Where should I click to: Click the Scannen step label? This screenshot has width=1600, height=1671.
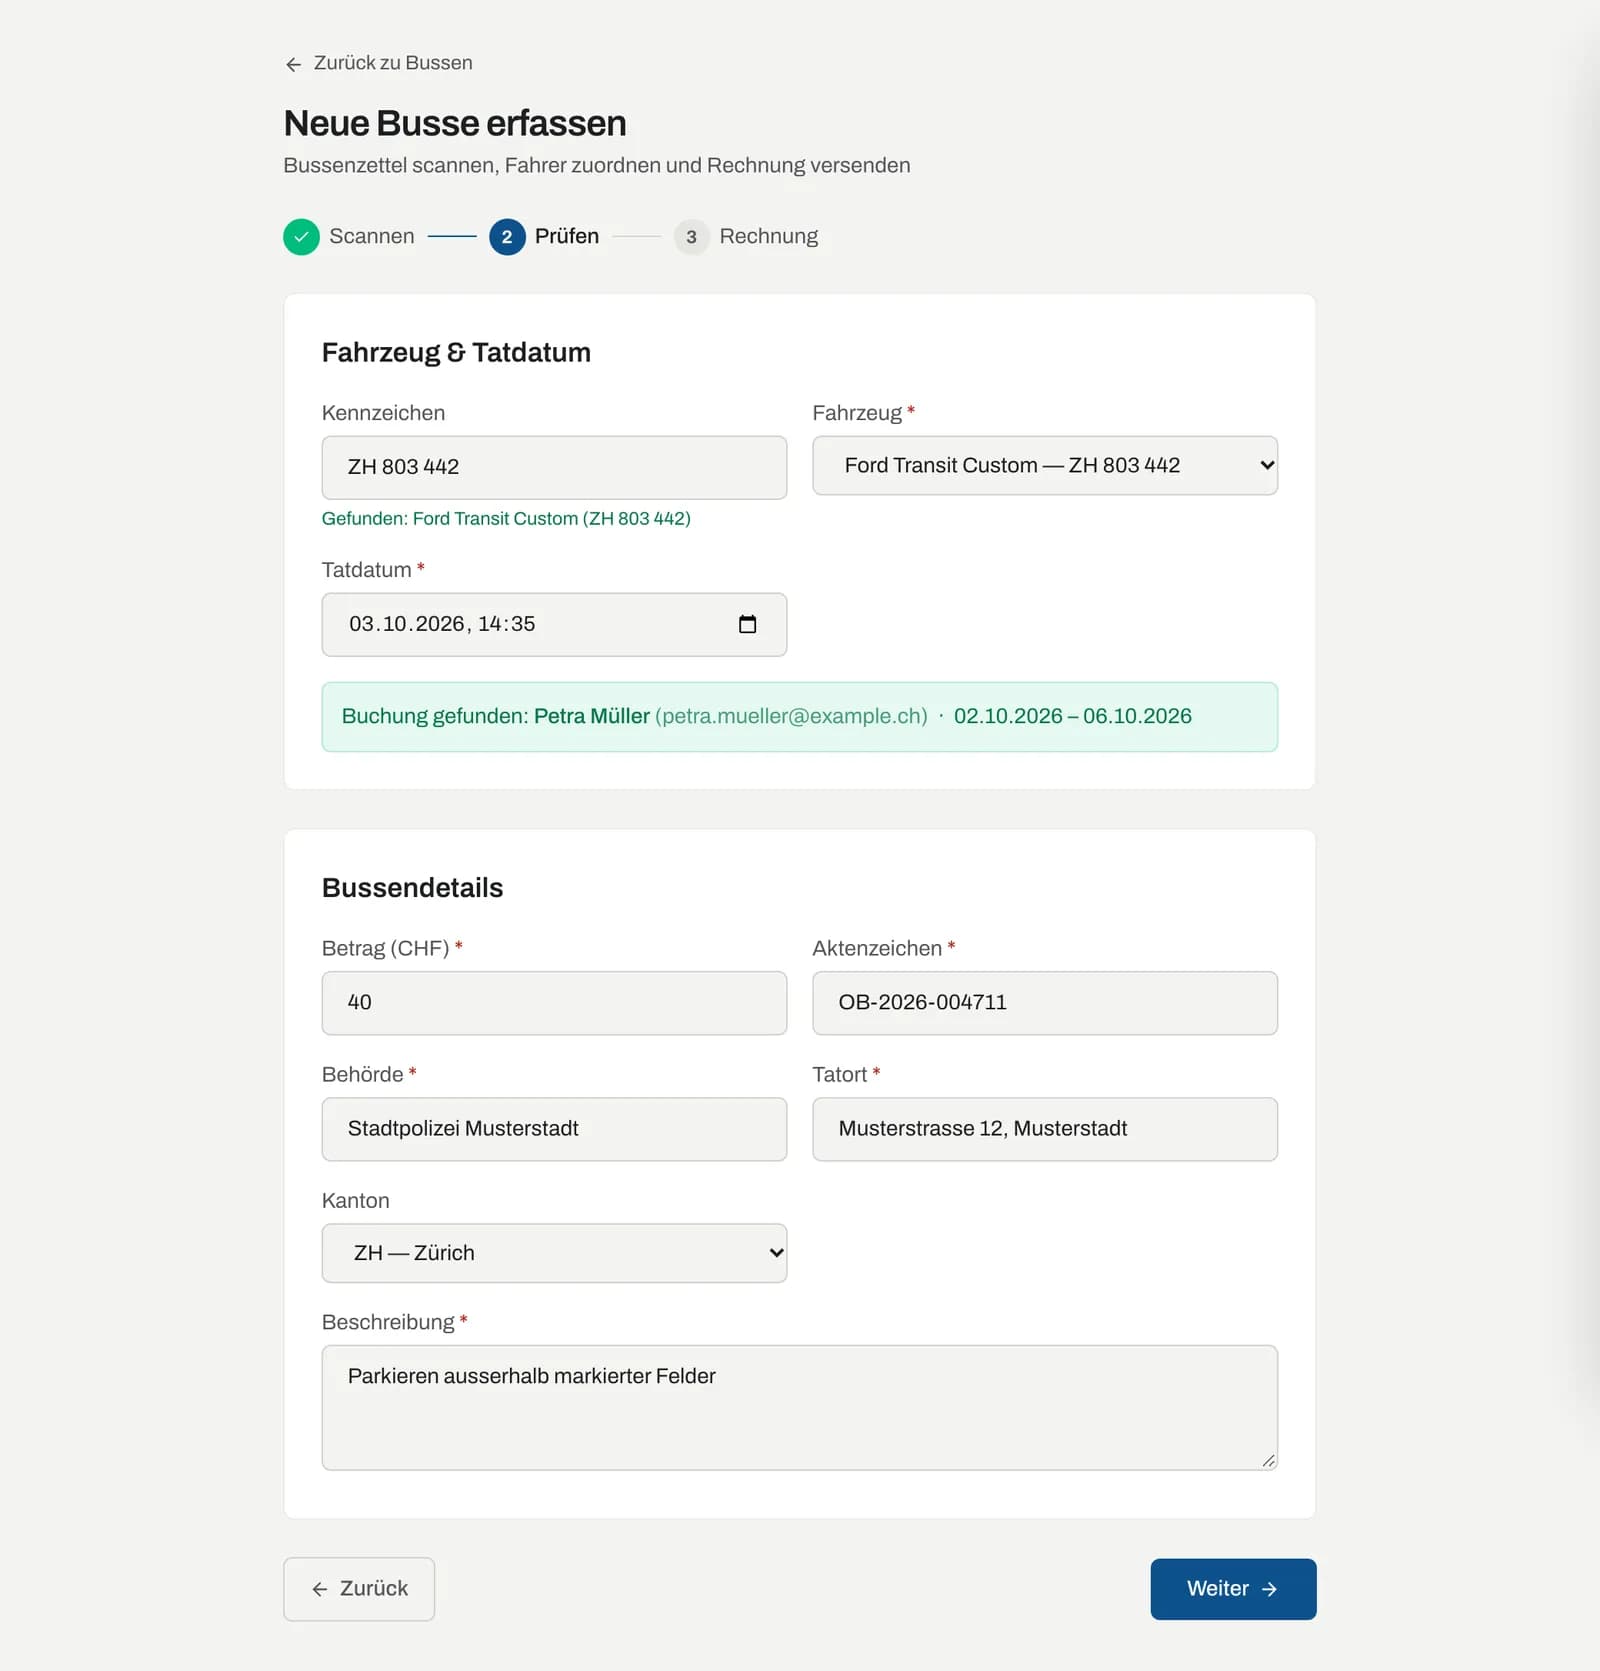(x=372, y=237)
